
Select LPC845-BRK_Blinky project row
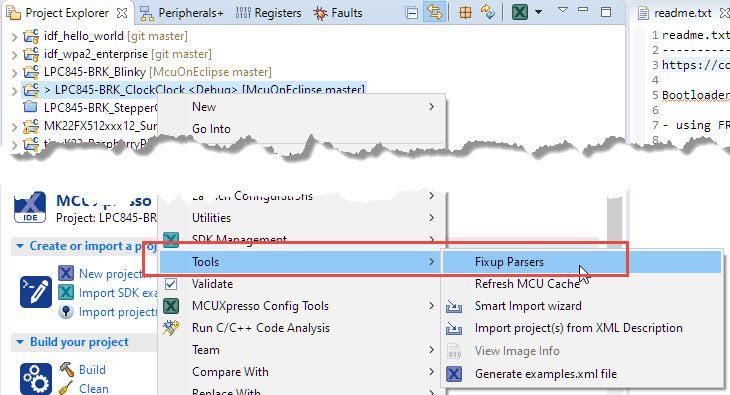[157, 72]
